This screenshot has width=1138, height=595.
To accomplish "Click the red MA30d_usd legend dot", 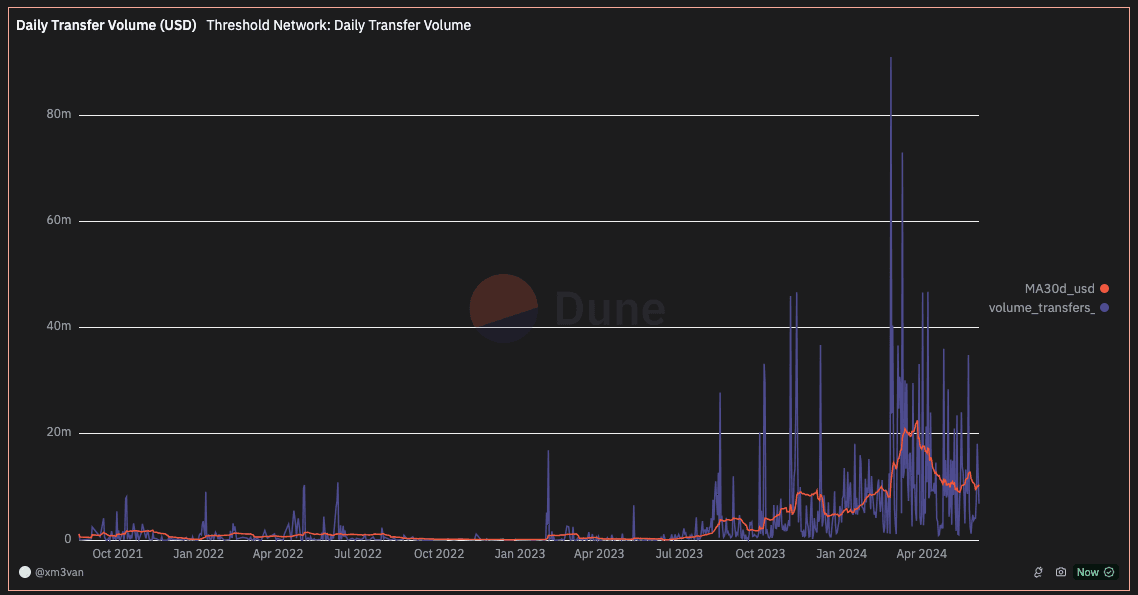I will point(1104,289).
